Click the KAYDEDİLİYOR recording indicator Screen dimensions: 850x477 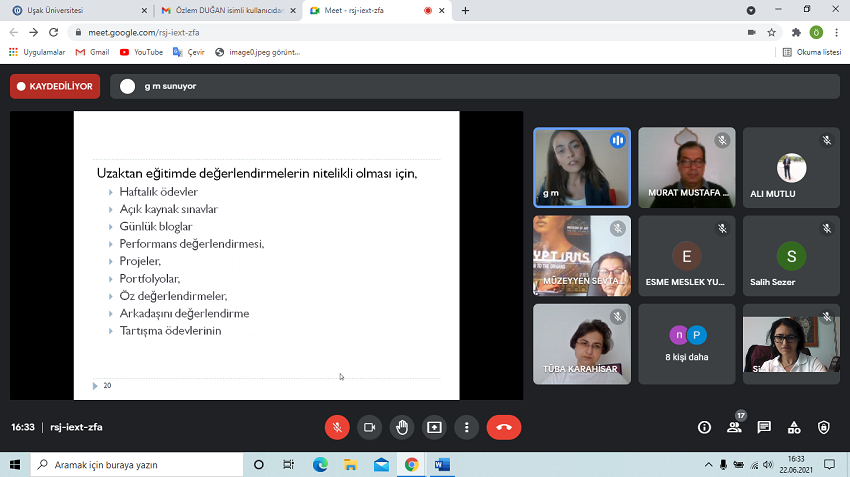[55, 86]
